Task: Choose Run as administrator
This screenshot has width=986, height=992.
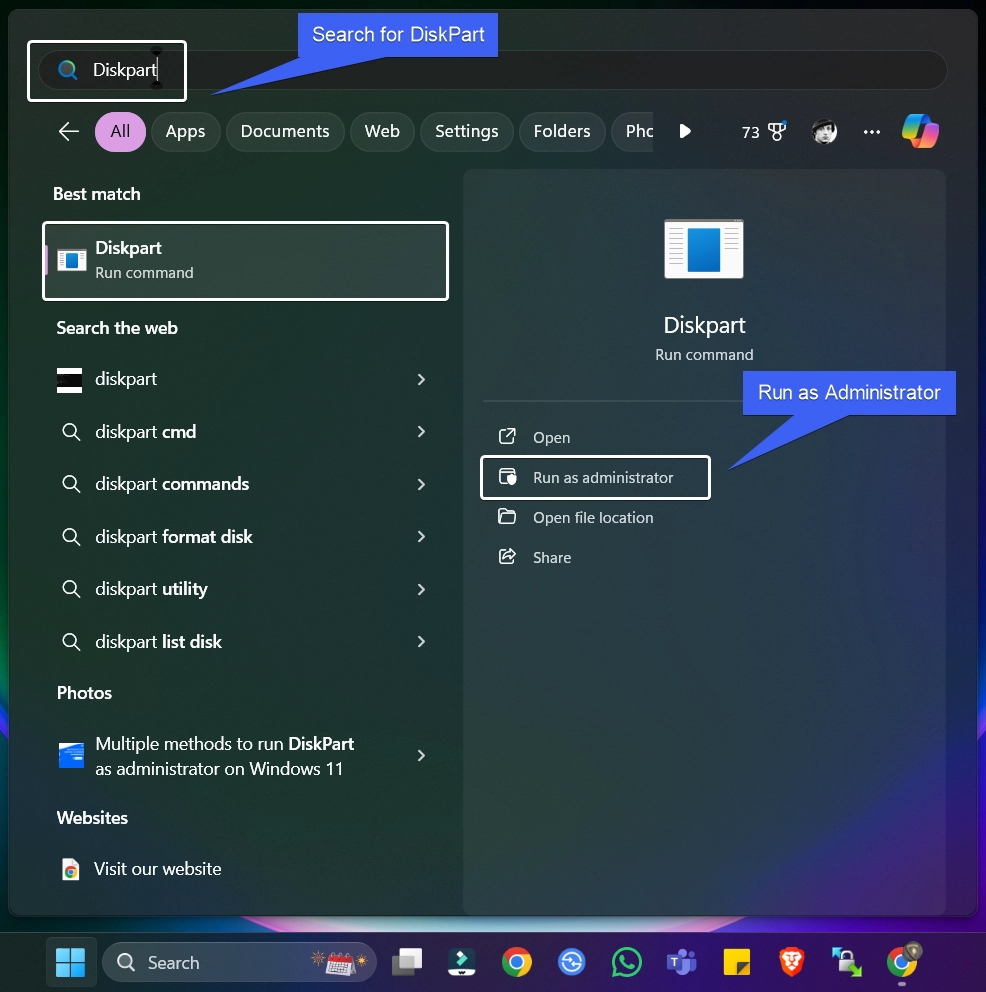Action: point(595,478)
